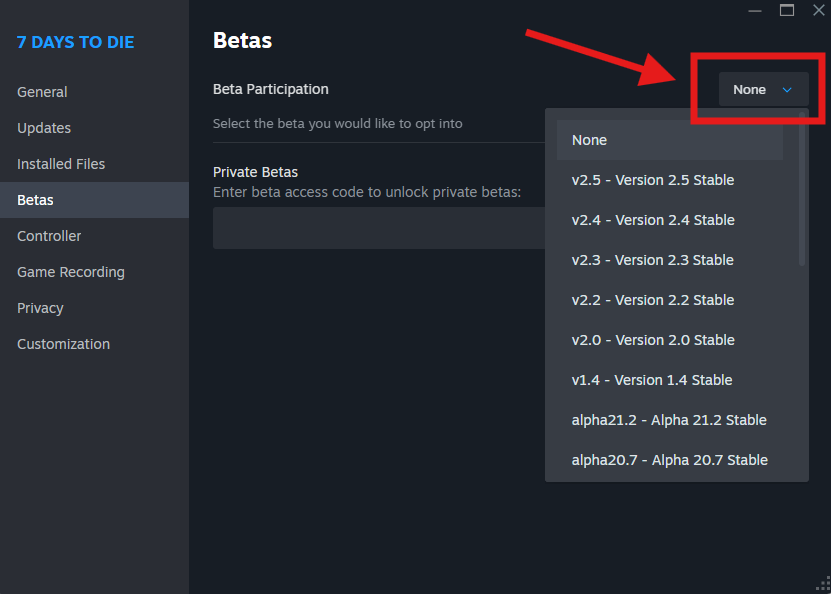Choose v2.5 - Version 2.5 Stable
831x594 pixels.
coord(669,180)
